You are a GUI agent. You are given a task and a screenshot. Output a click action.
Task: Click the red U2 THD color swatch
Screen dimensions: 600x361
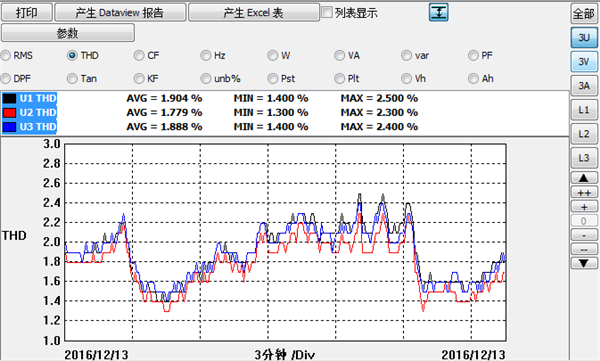(x=9, y=113)
